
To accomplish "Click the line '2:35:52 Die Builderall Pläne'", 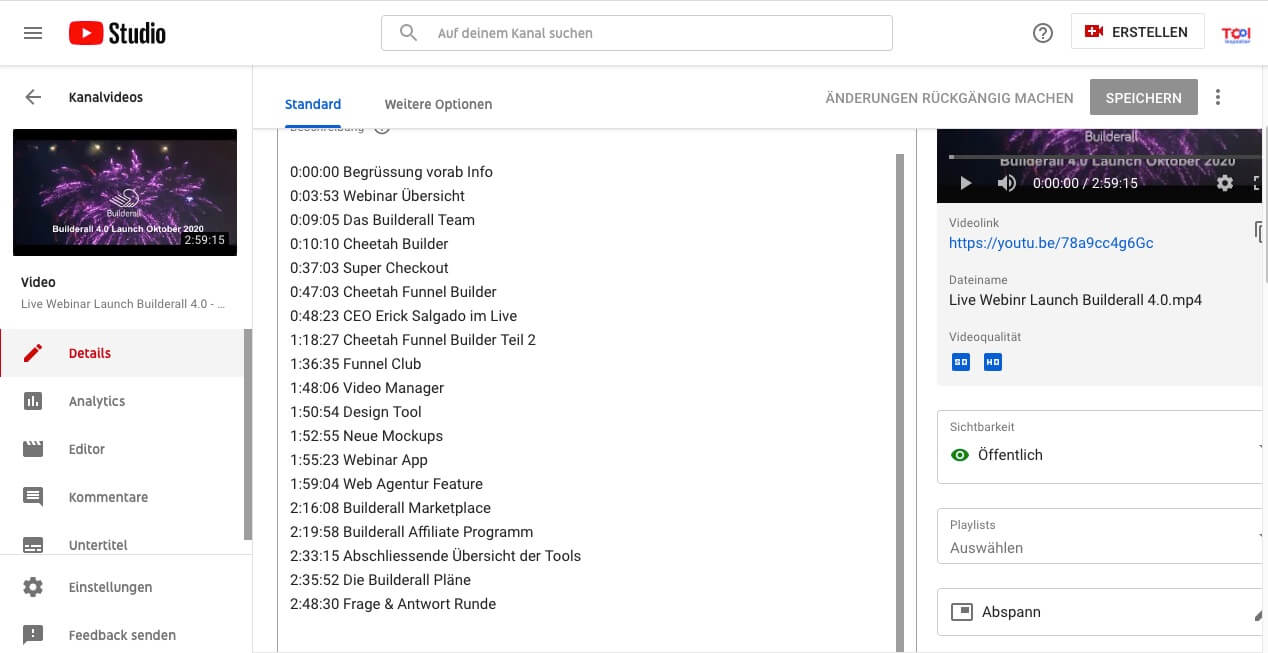I will (x=380, y=580).
